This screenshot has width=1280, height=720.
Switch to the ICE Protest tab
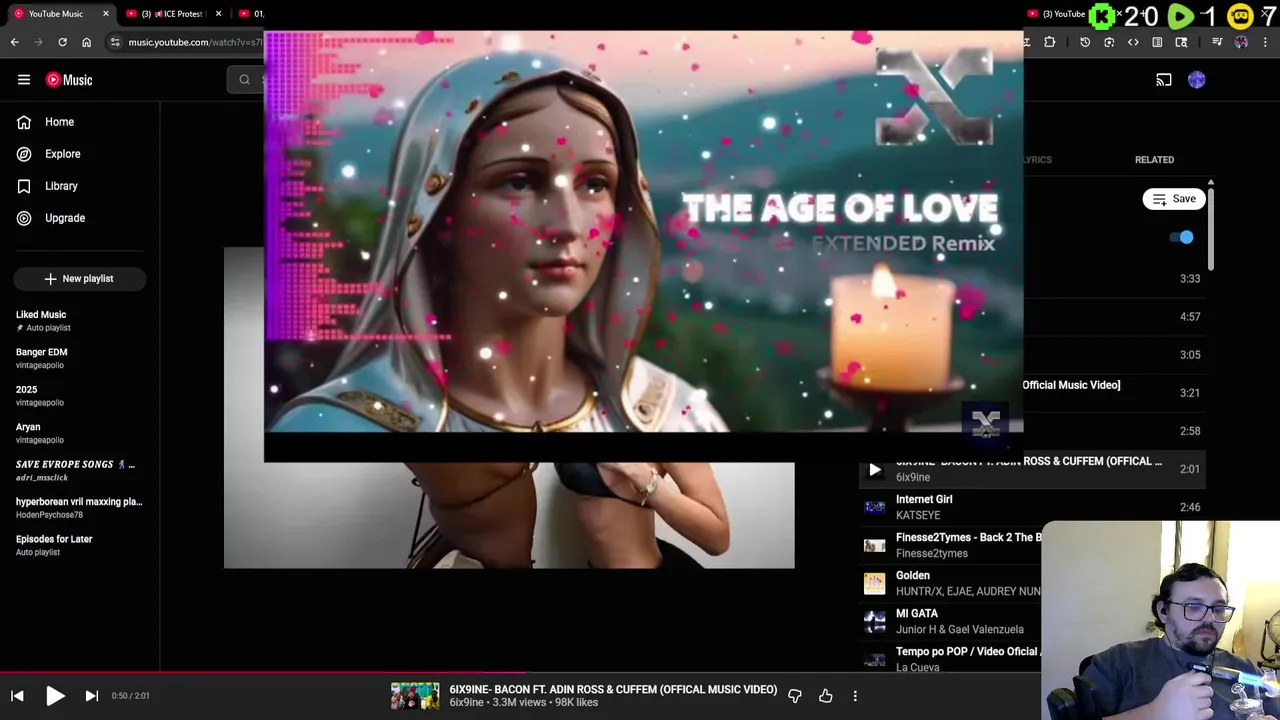point(175,14)
